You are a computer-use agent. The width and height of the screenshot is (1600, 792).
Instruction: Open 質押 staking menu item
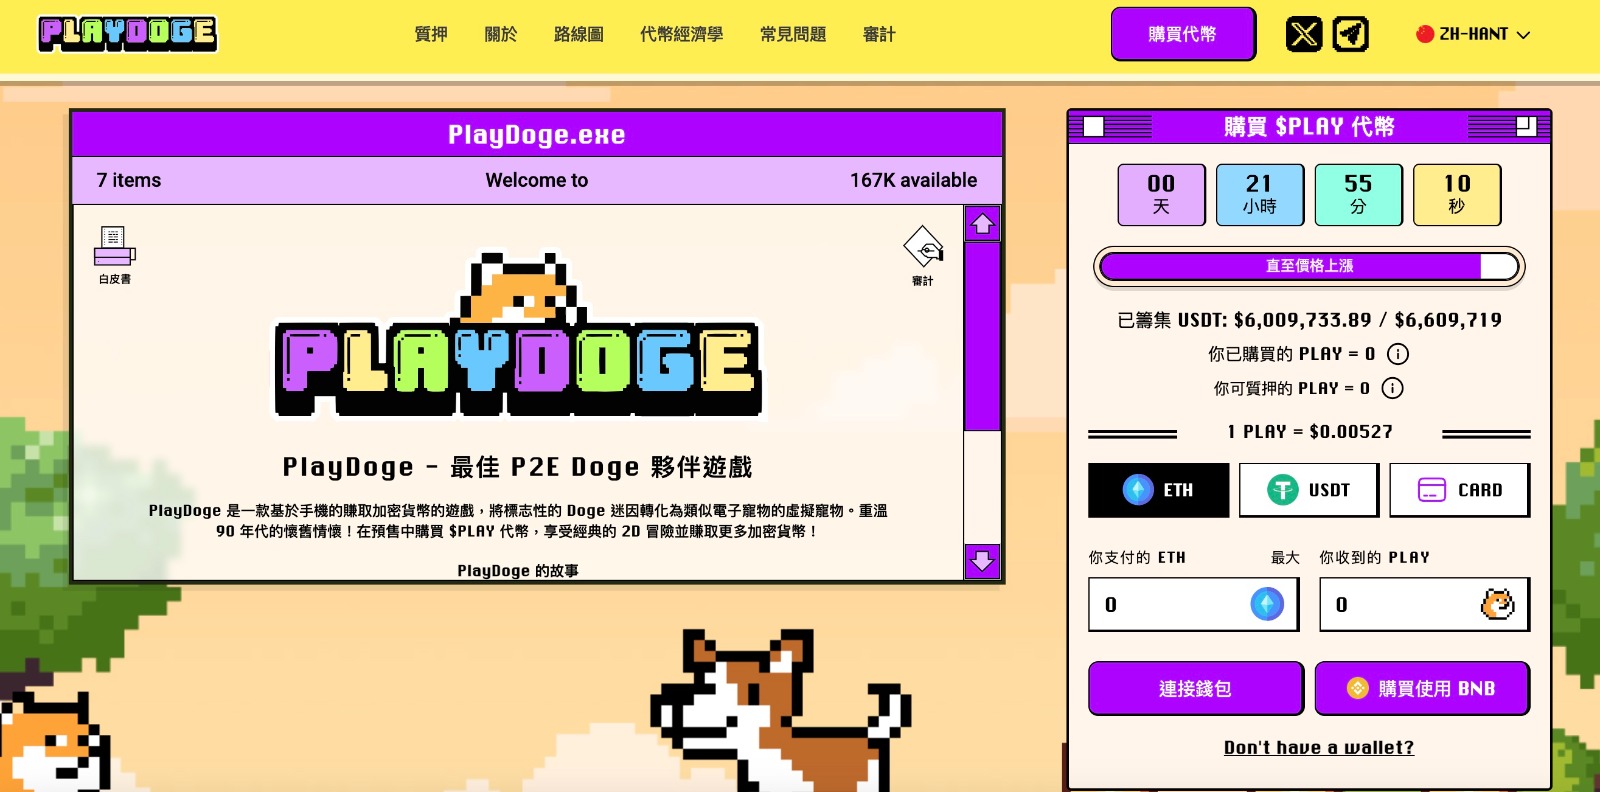431,34
